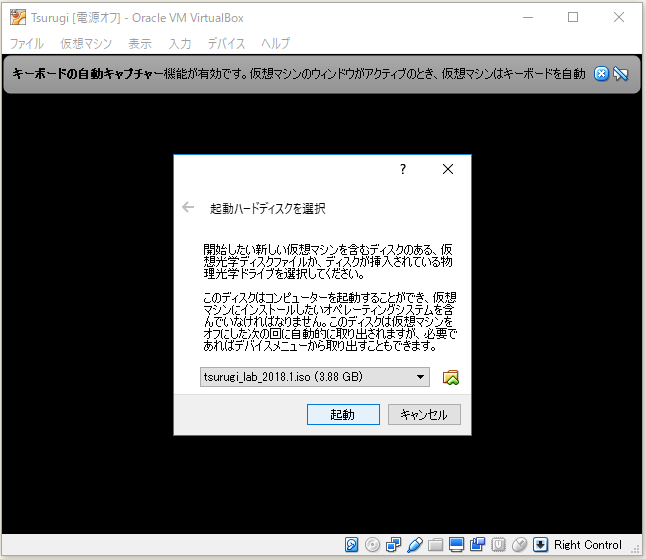The image size is (646, 559).
Task: Click the keyboard auto-capture notification text
Action: pos(299,74)
